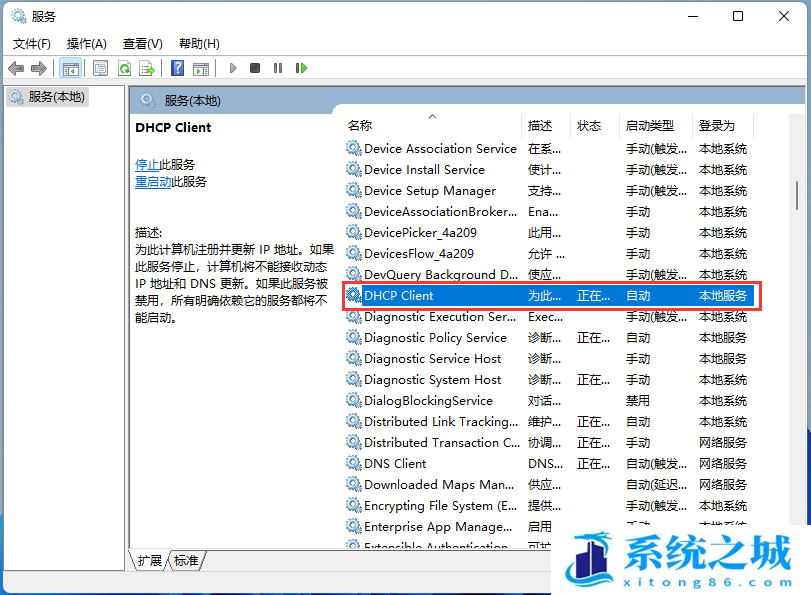Click the services window title bar icon
Screen dimensions: 811x595
[x=19, y=16]
